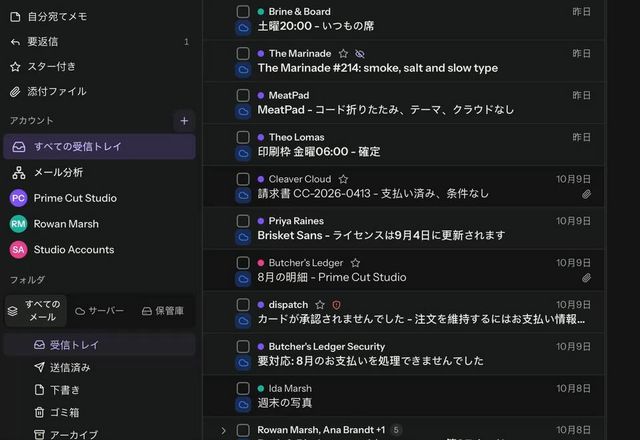The image size is (640, 440).
Task: Tick the checkbox for MeatPad email
Action: (243, 96)
